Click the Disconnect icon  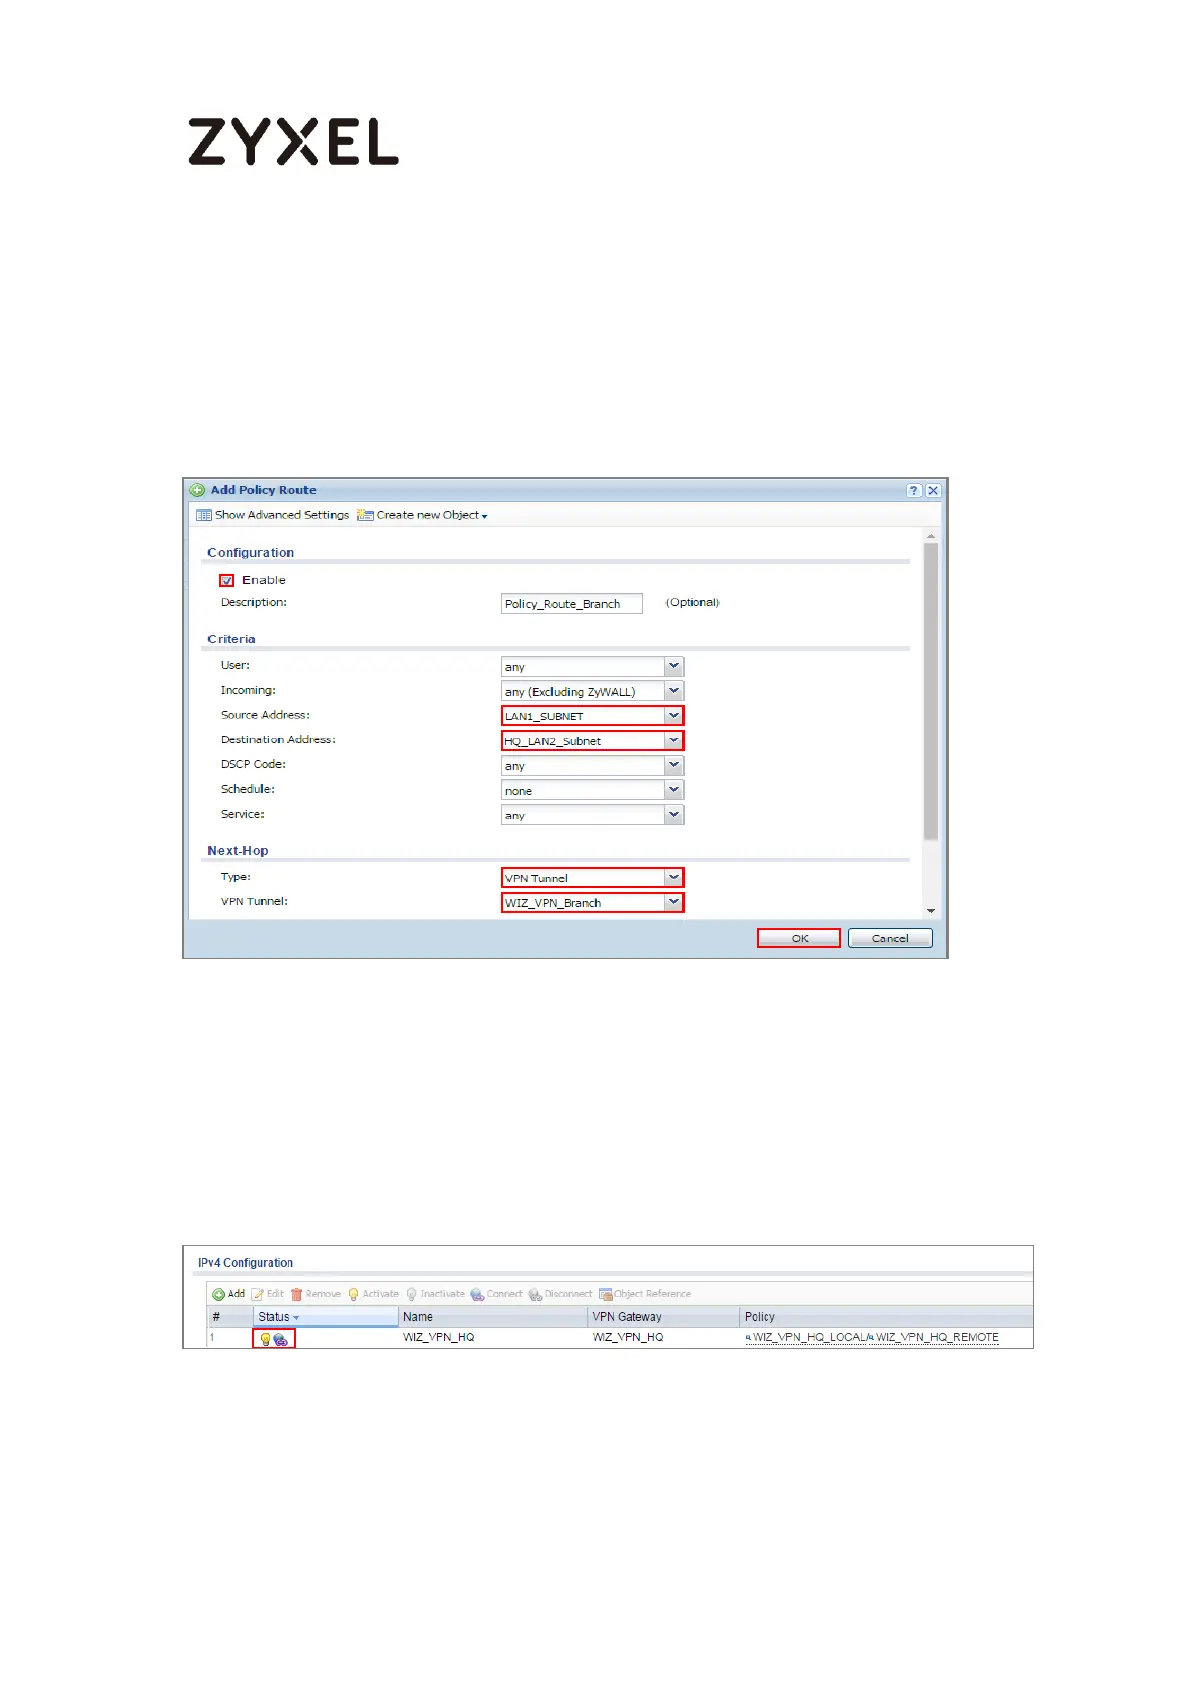pyautogui.click(x=535, y=1294)
